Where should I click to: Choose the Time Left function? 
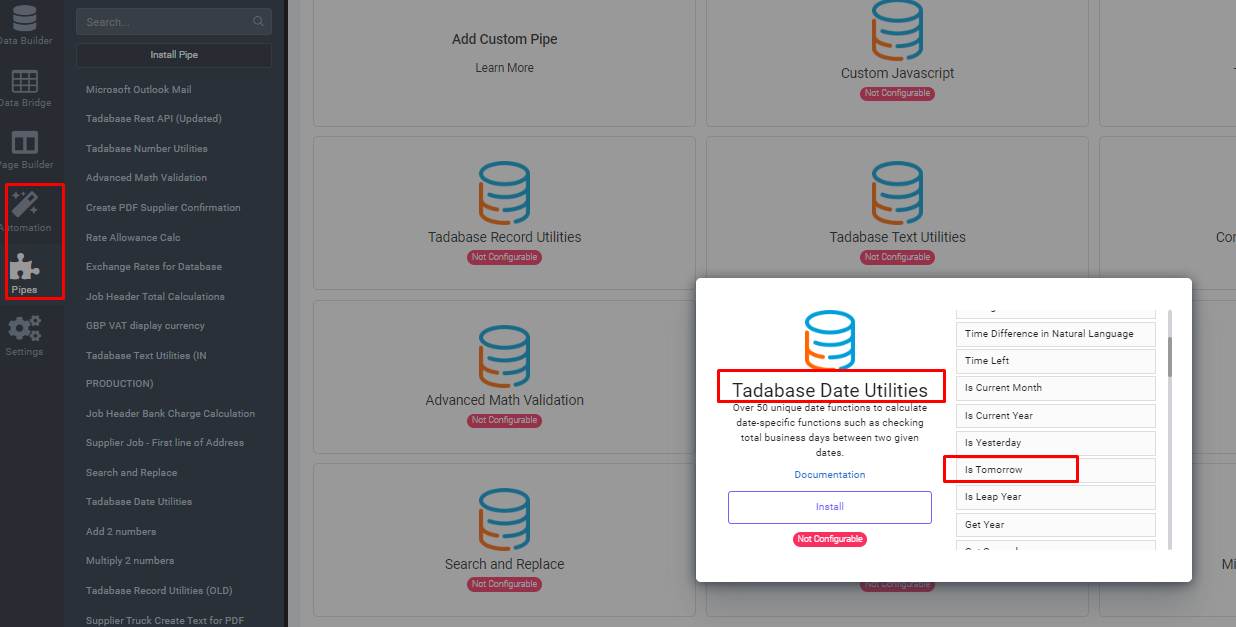[x=1056, y=361]
